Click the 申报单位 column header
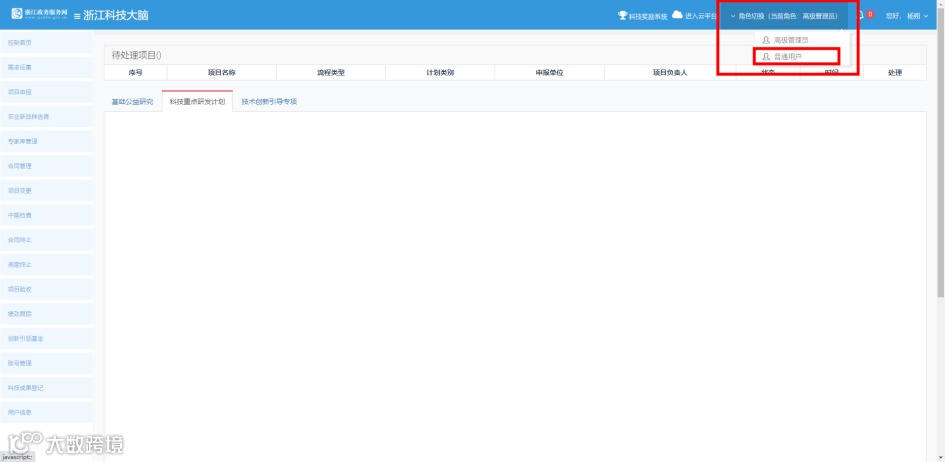 pos(549,72)
